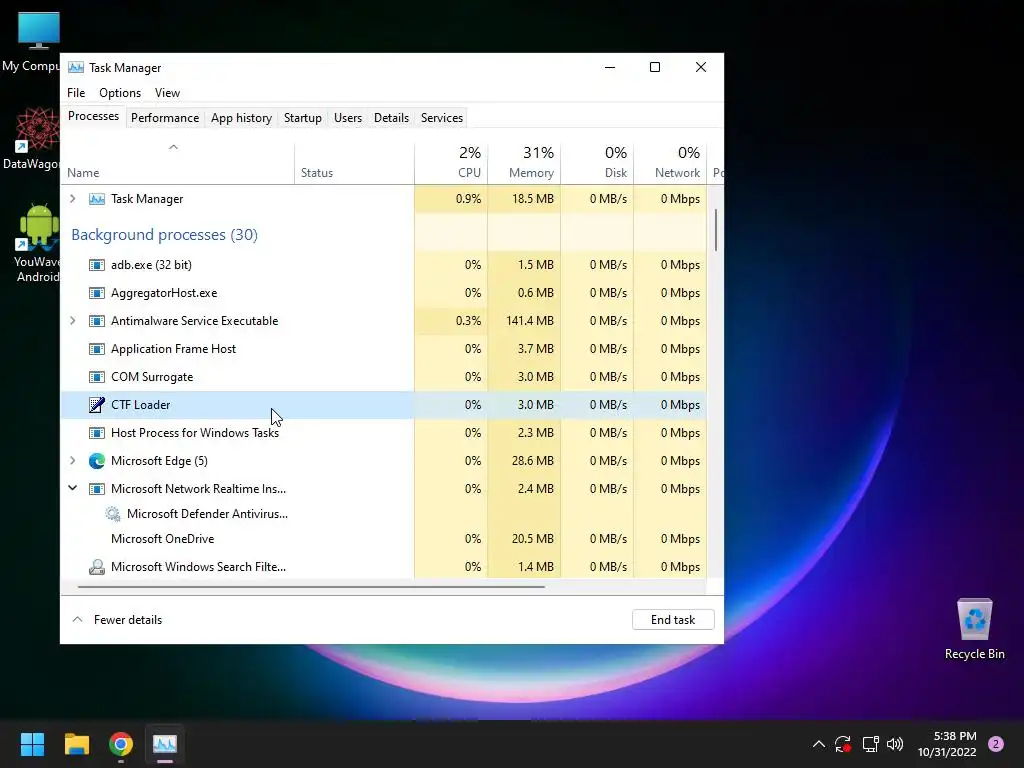The width and height of the screenshot is (1024, 768).
Task: Select the Microsoft OneDrive process row
Action: point(383,539)
